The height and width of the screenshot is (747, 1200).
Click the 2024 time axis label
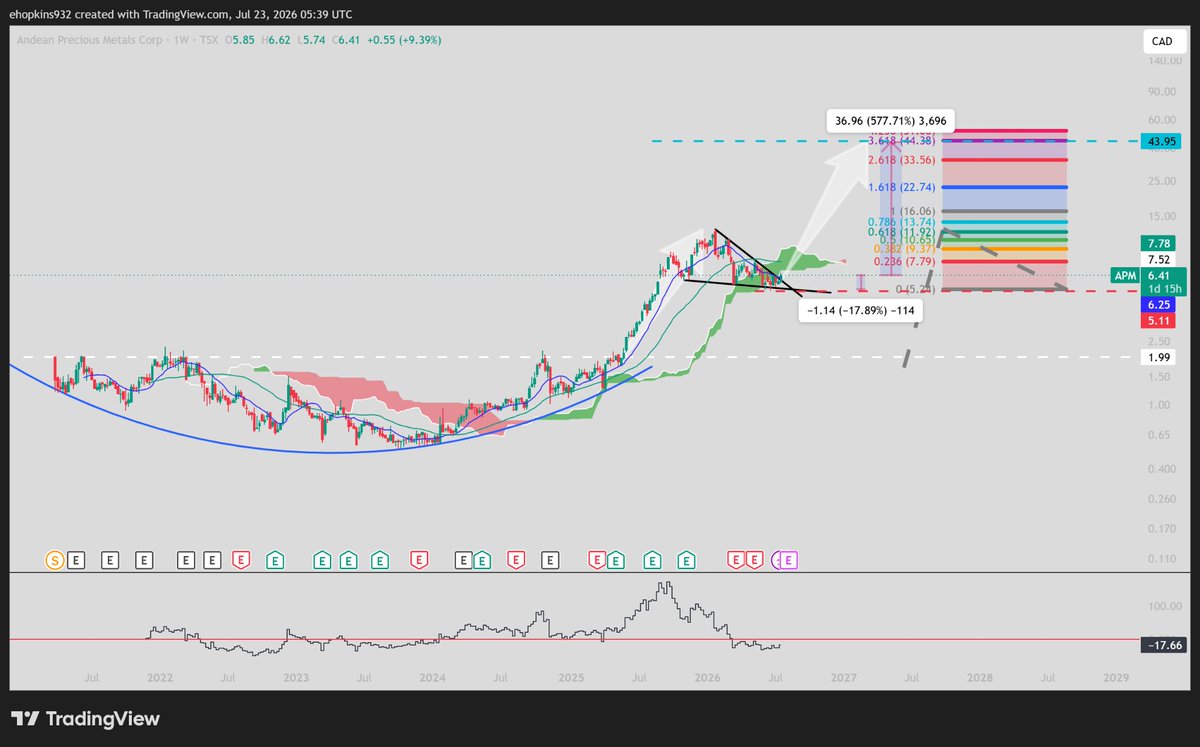[433, 678]
